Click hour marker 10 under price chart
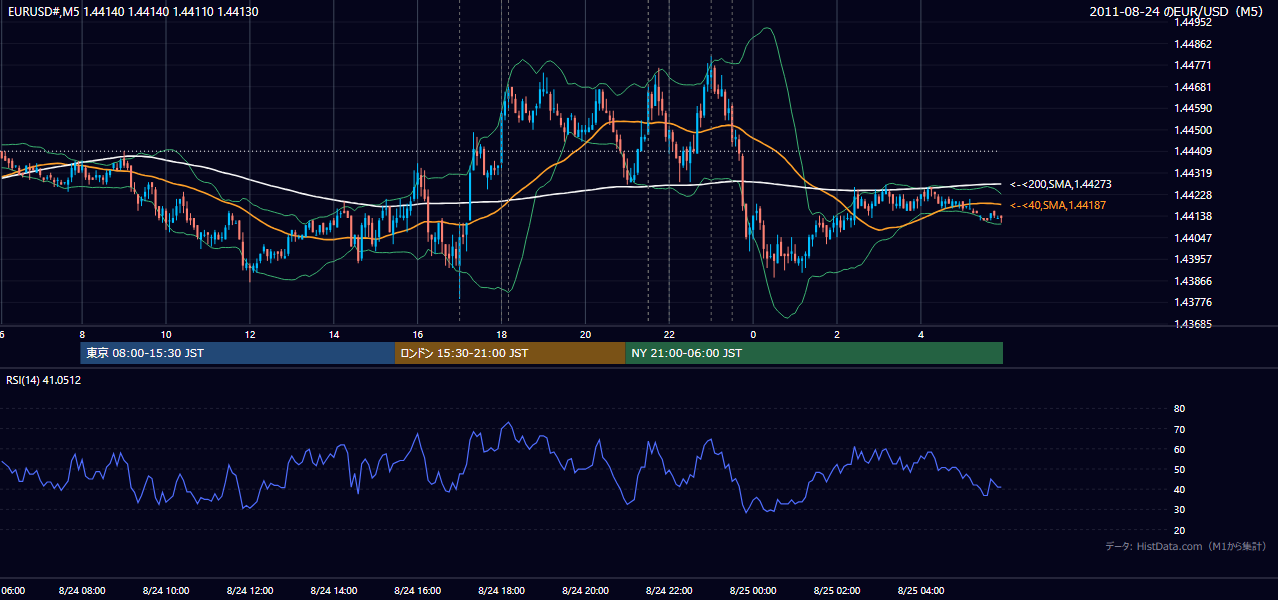The width and height of the screenshot is (1278, 600). (166, 334)
